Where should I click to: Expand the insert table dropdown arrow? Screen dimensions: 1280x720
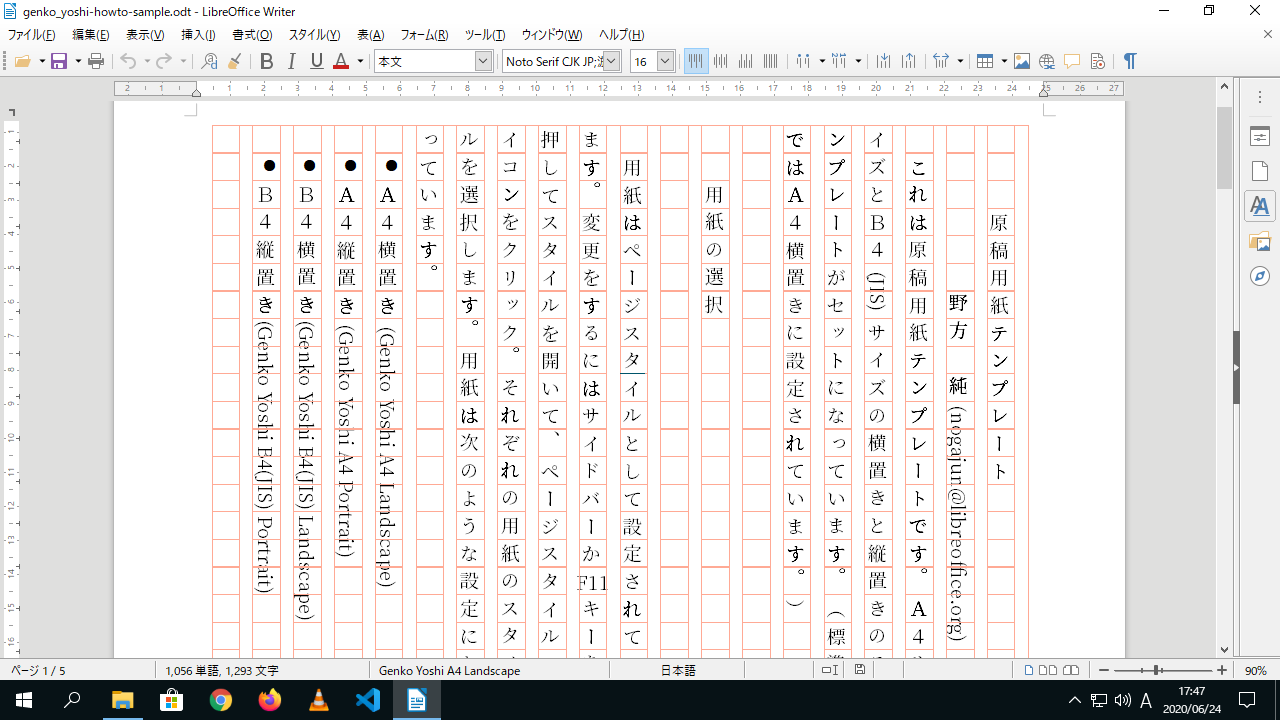pos(1003,61)
